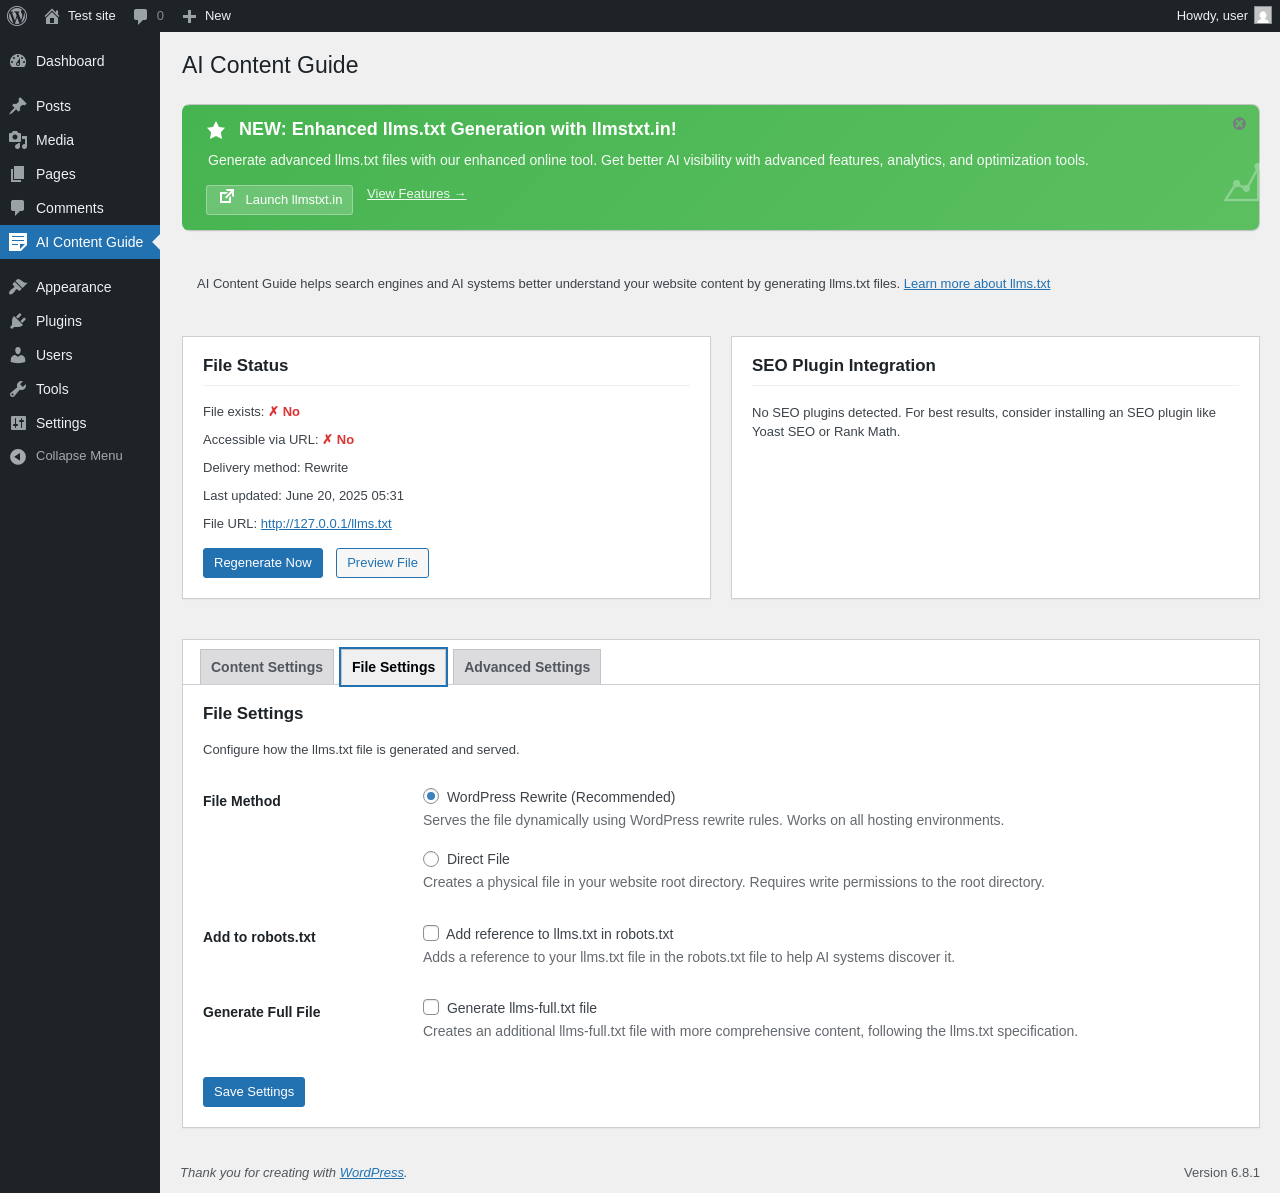Click Last updated: June 20, 2025 05:31 text
Image resolution: width=1280 pixels, height=1193 pixels.
[303, 496]
